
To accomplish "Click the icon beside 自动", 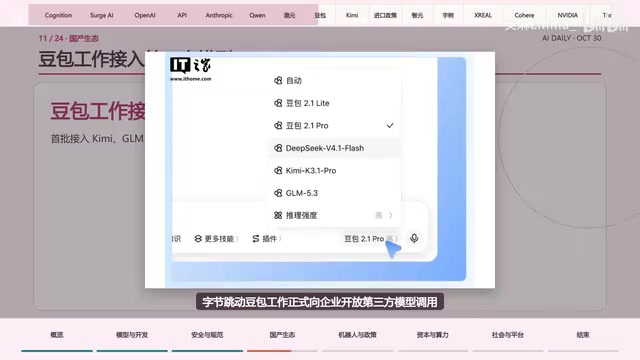I will pyautogui.click(x=278, y=80).
